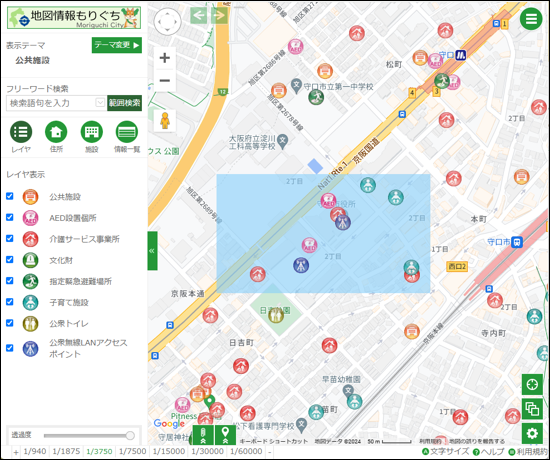Open the 情報一覧 information list
Screen dimensions: 550x460
pos(127,132)
